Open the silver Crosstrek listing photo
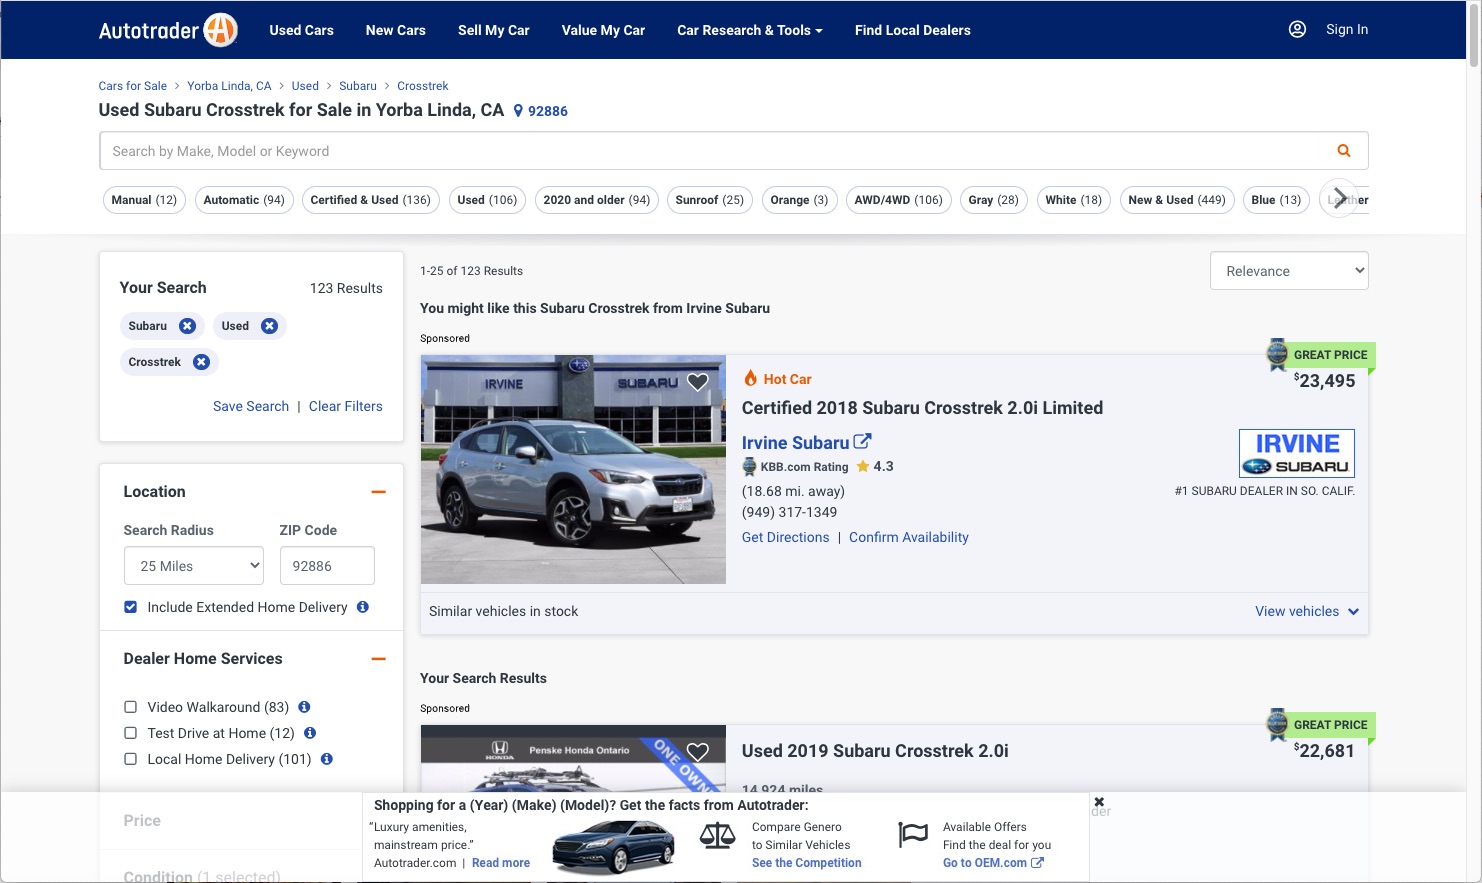The width and height of the screenshot is (1482, 883). point(573,469)
